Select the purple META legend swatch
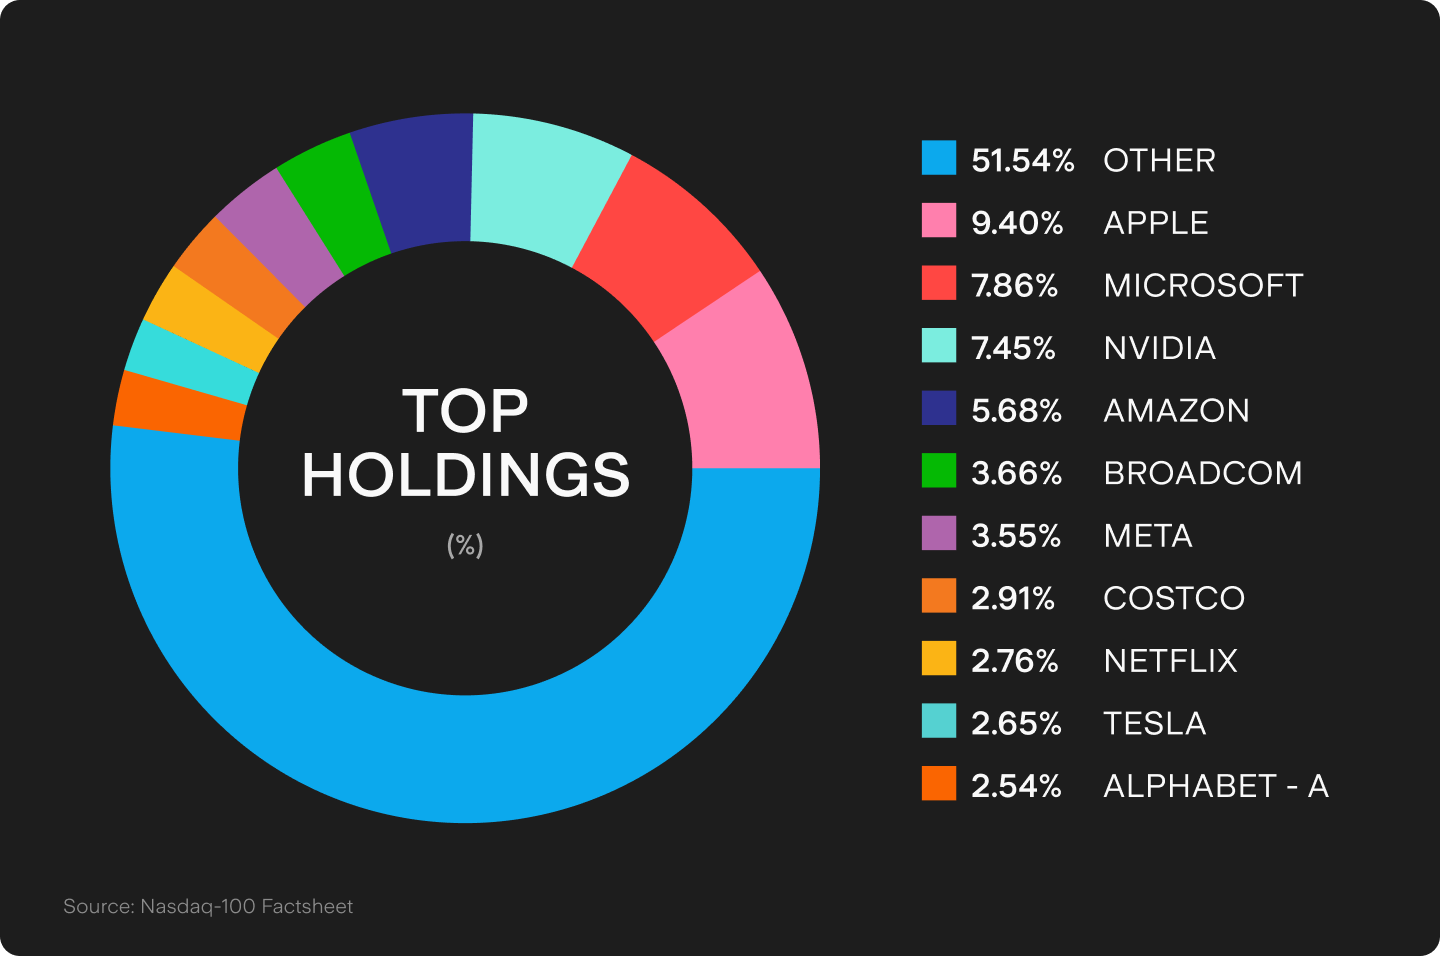1440x956 pixels. tap(938, 534)
